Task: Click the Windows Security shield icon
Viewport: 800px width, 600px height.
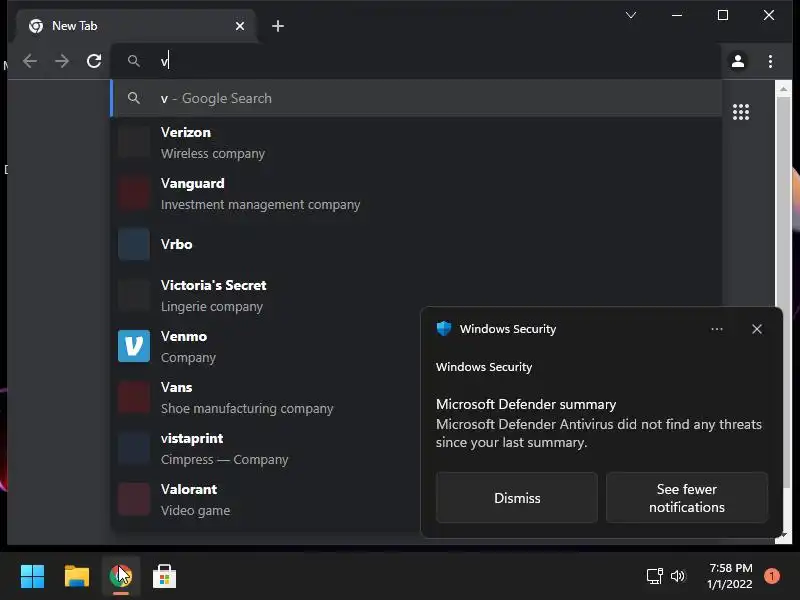Action: (x=444, y=329)
